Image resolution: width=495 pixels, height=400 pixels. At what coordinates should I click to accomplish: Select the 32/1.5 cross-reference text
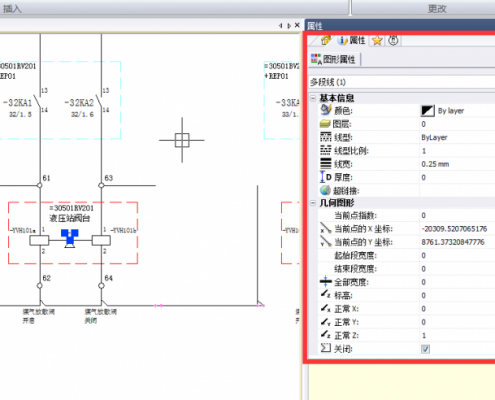coord(20,114)
